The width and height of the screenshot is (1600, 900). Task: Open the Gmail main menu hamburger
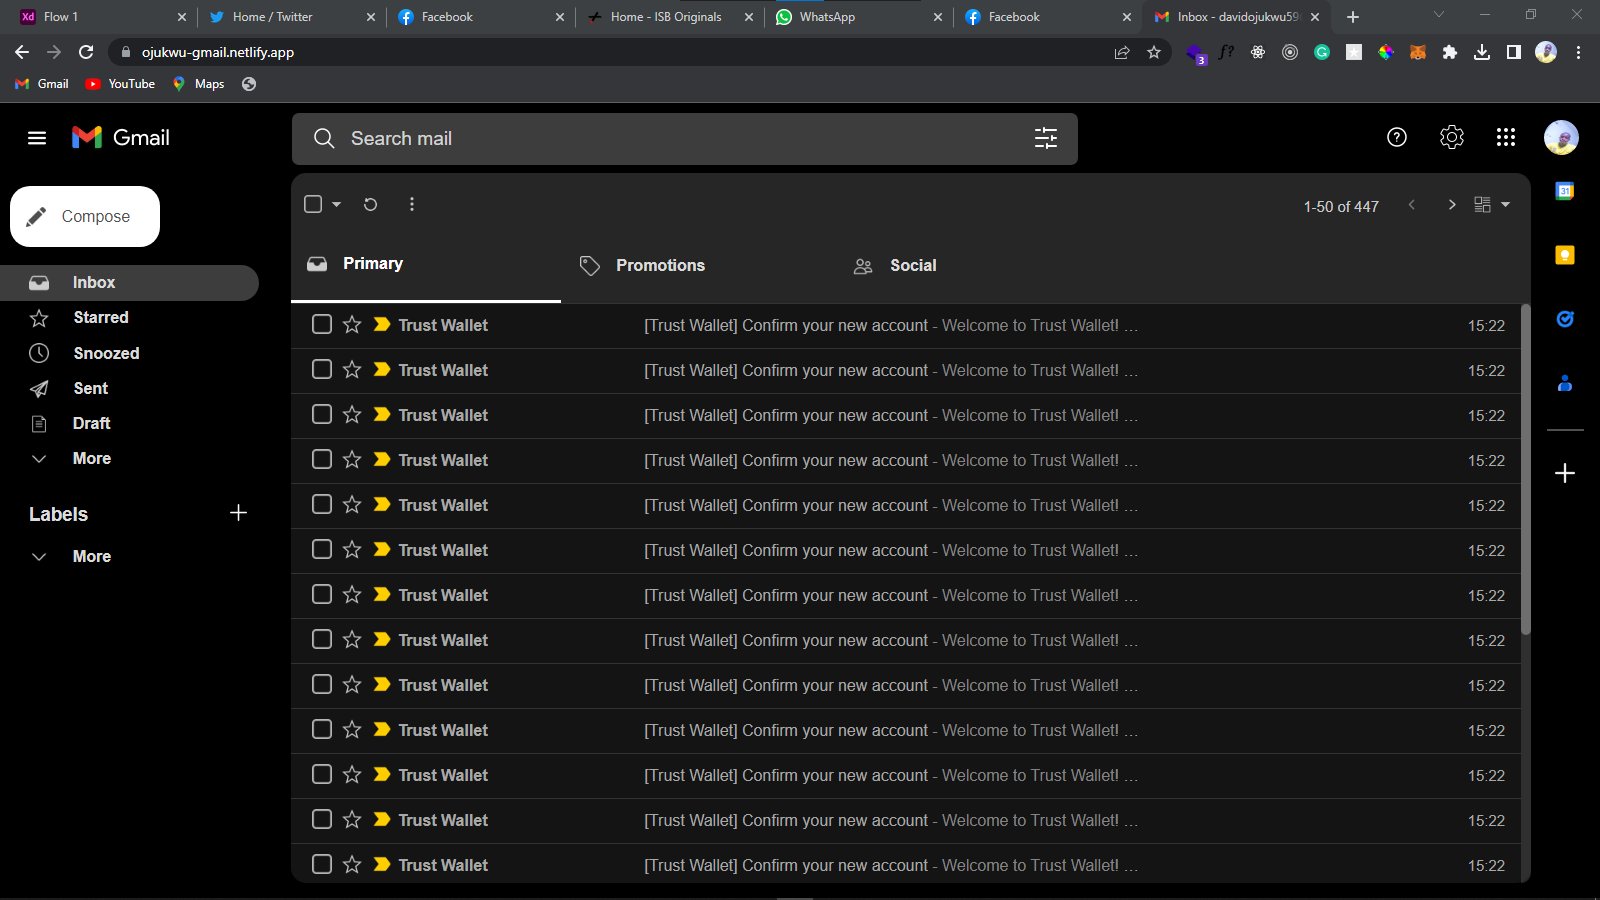(37, 138)
